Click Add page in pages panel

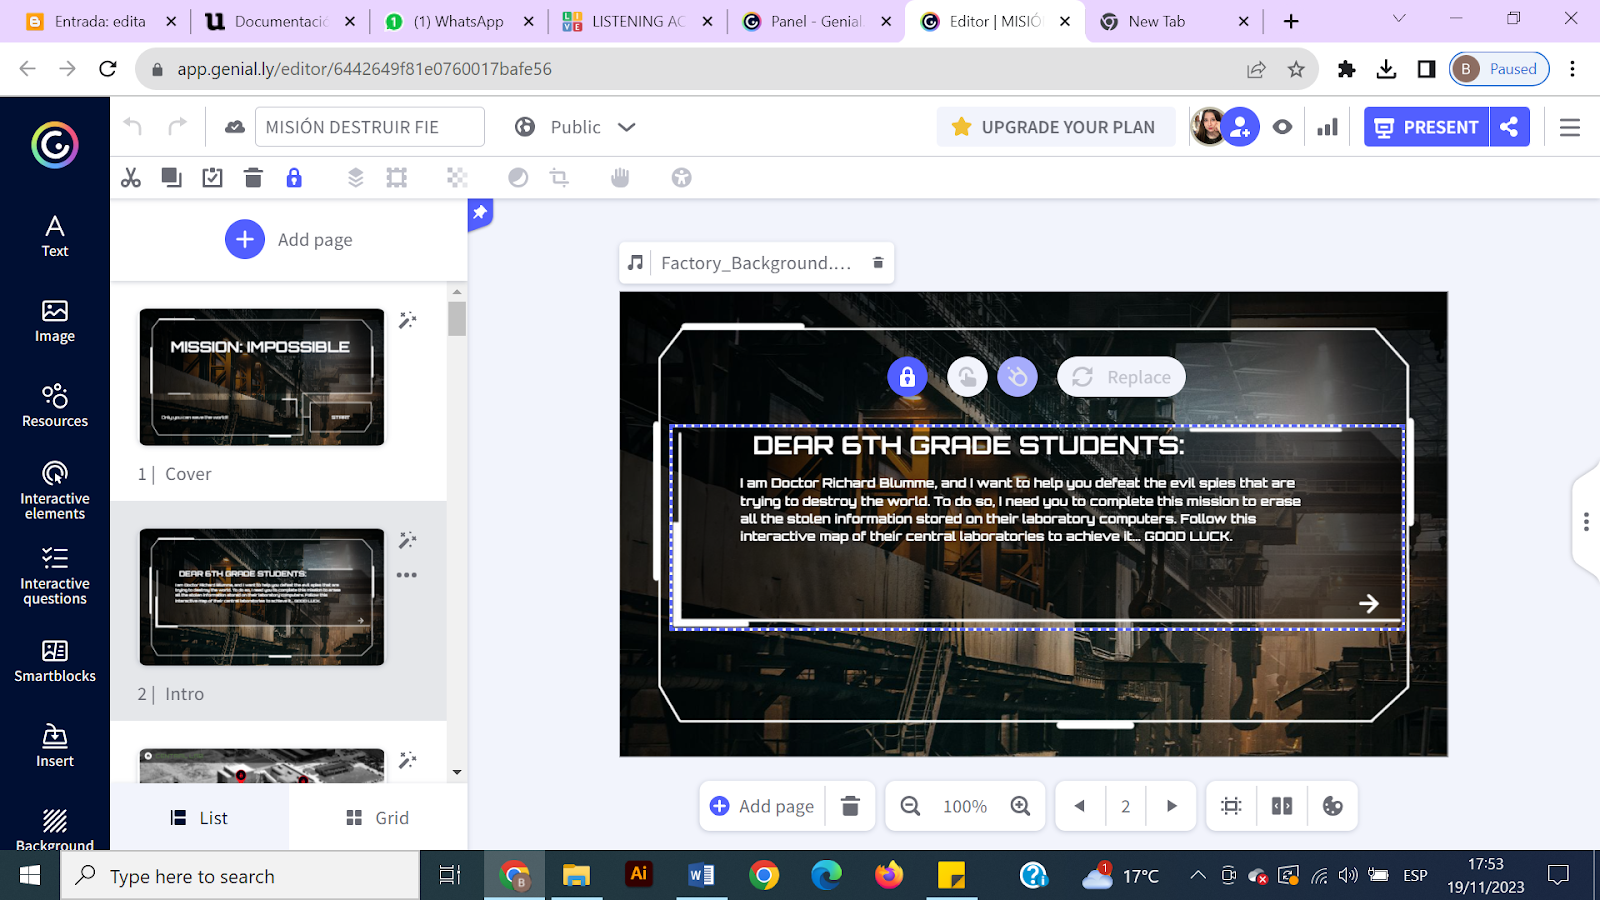pos(289,240)
